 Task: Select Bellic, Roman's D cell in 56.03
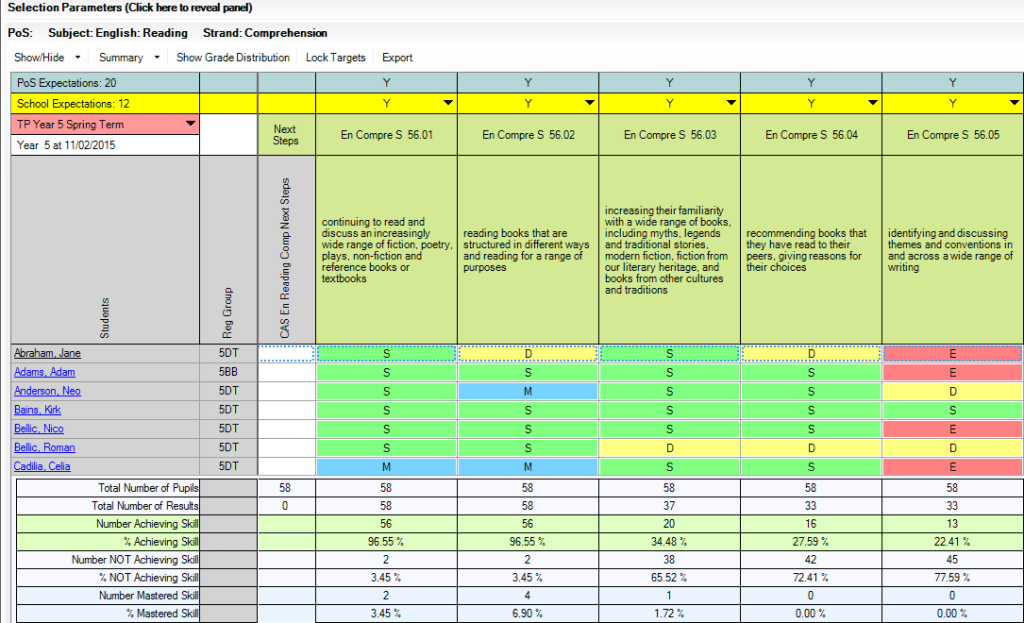click(x=670, y=448)
